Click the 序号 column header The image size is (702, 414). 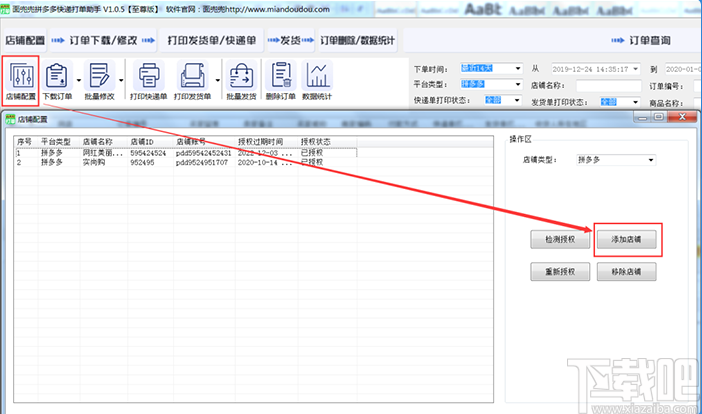(x=26, y=142)
